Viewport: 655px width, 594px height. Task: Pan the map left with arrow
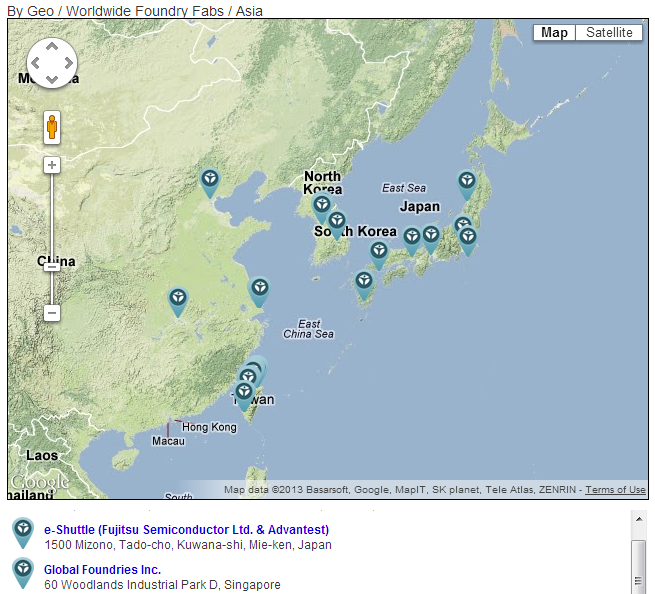coord(34,63)
